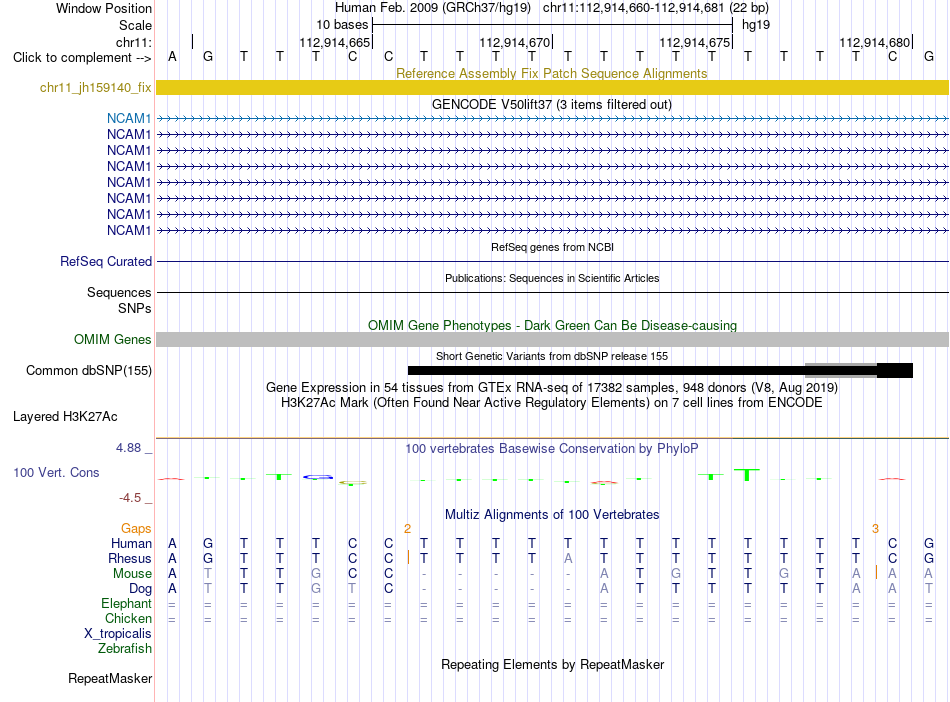Click the Layered H3K27Ac track label
Viewport: 950px width, 702px height.
65,417
